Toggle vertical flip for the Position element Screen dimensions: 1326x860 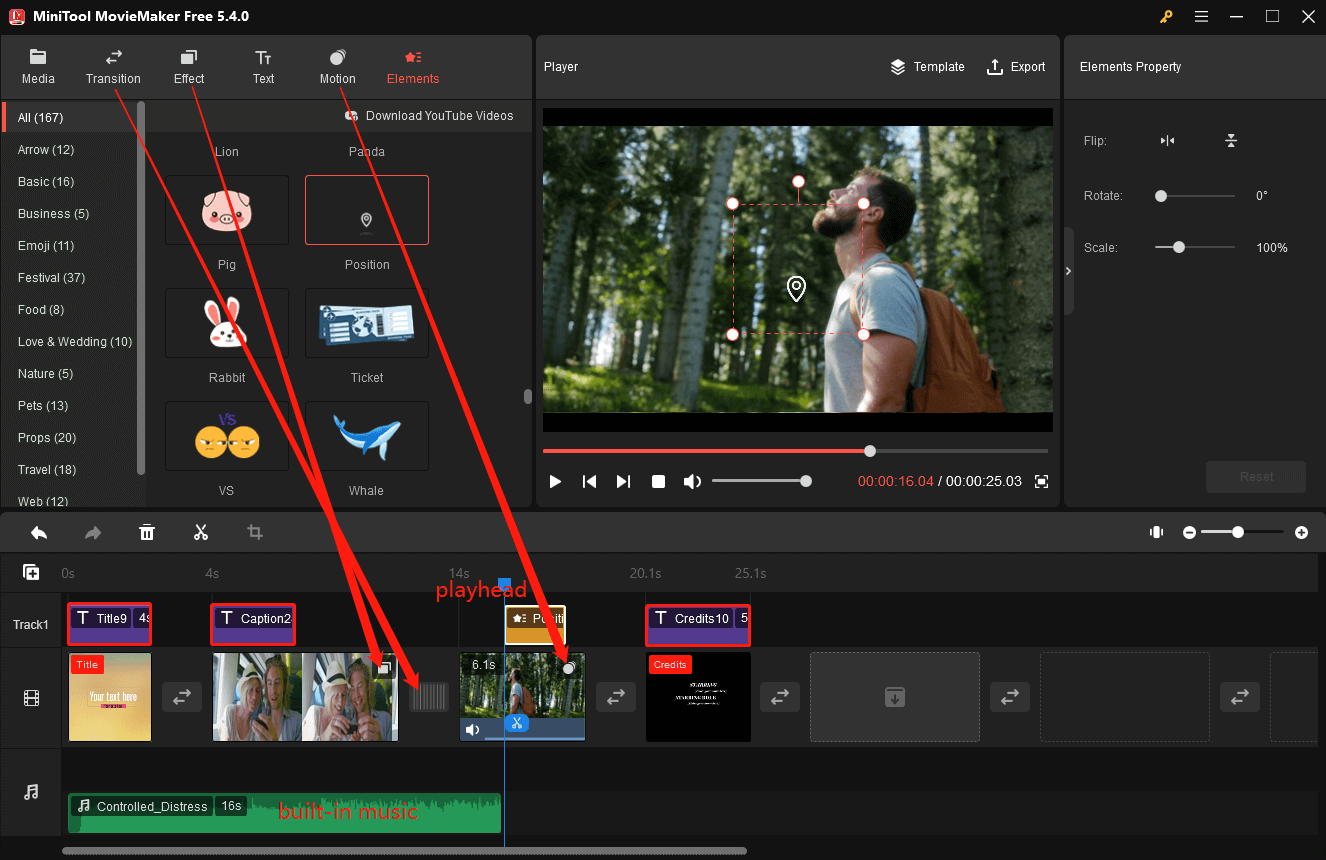tap(1231, 141)
